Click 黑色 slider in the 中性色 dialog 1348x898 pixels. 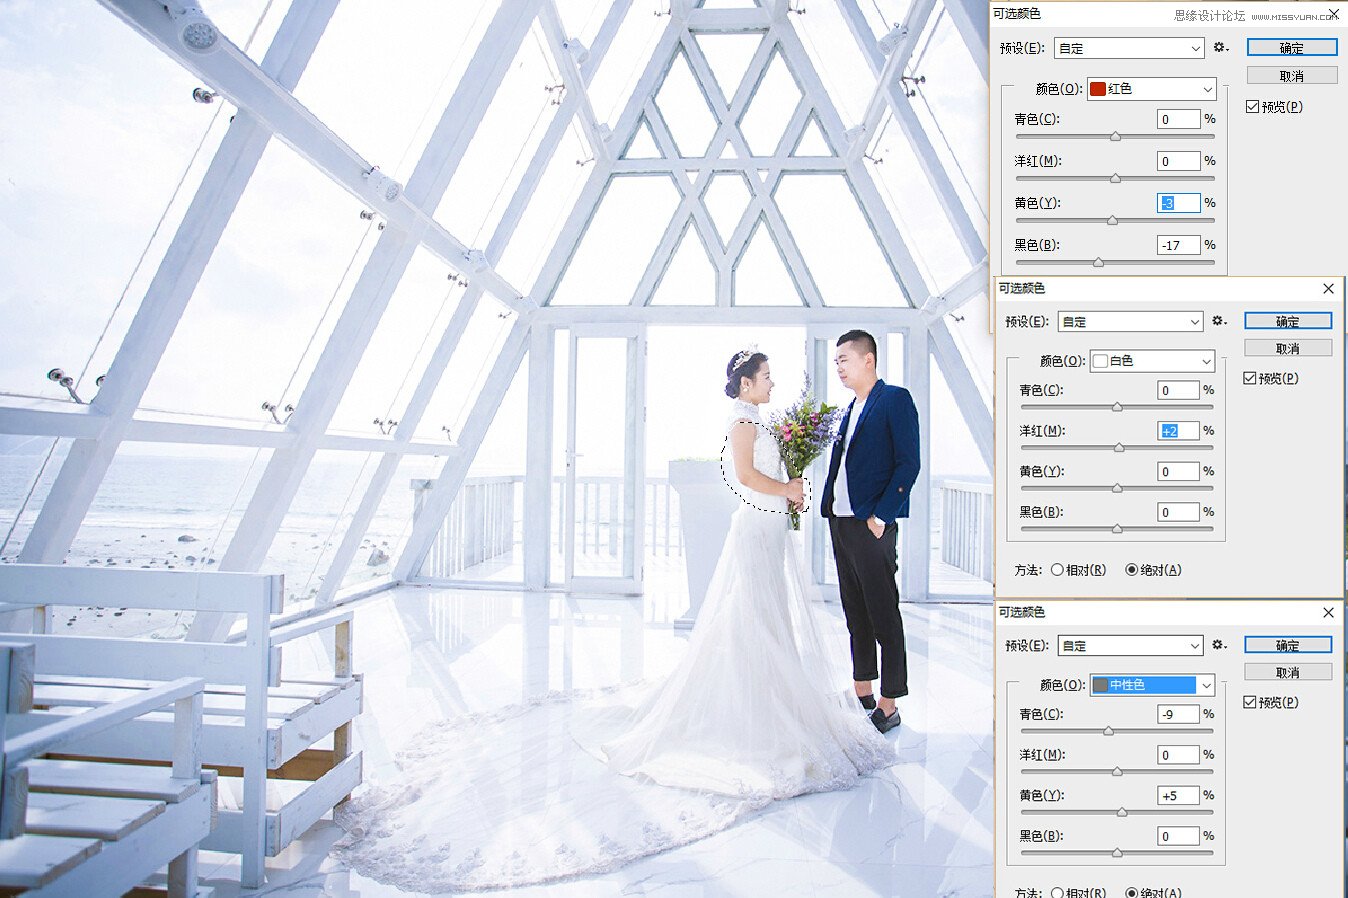1117,853
